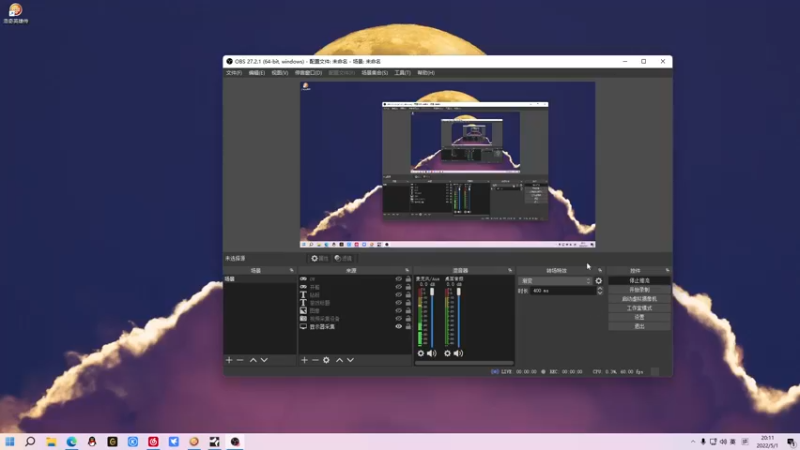Screen dimensions: 800x450
Task: Select the 显示器采集 monitor source icon
Action: coord(303,327)
